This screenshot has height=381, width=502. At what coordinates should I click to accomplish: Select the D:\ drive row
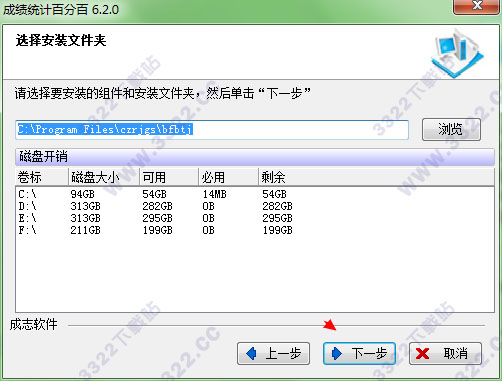tap(255, 206)
